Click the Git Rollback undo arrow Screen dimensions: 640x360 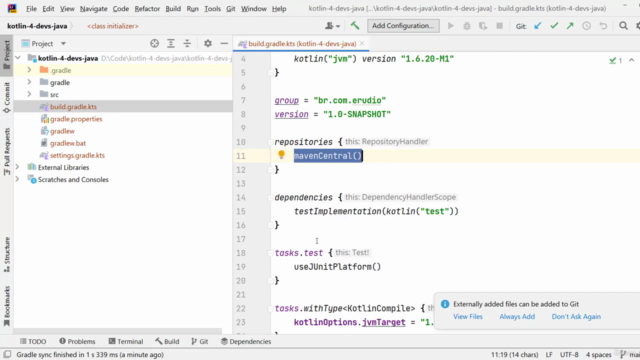pos(603,26)
